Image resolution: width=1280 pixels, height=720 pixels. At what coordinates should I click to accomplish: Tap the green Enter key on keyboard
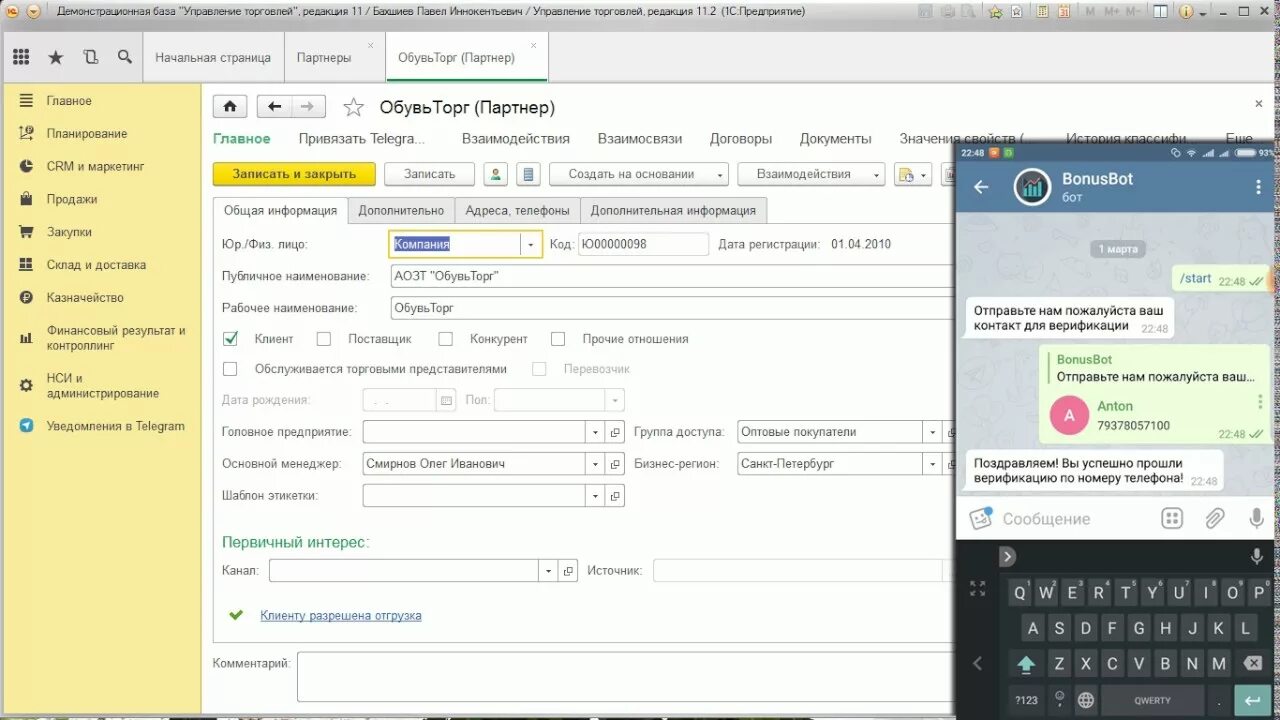pos(1251,700)
